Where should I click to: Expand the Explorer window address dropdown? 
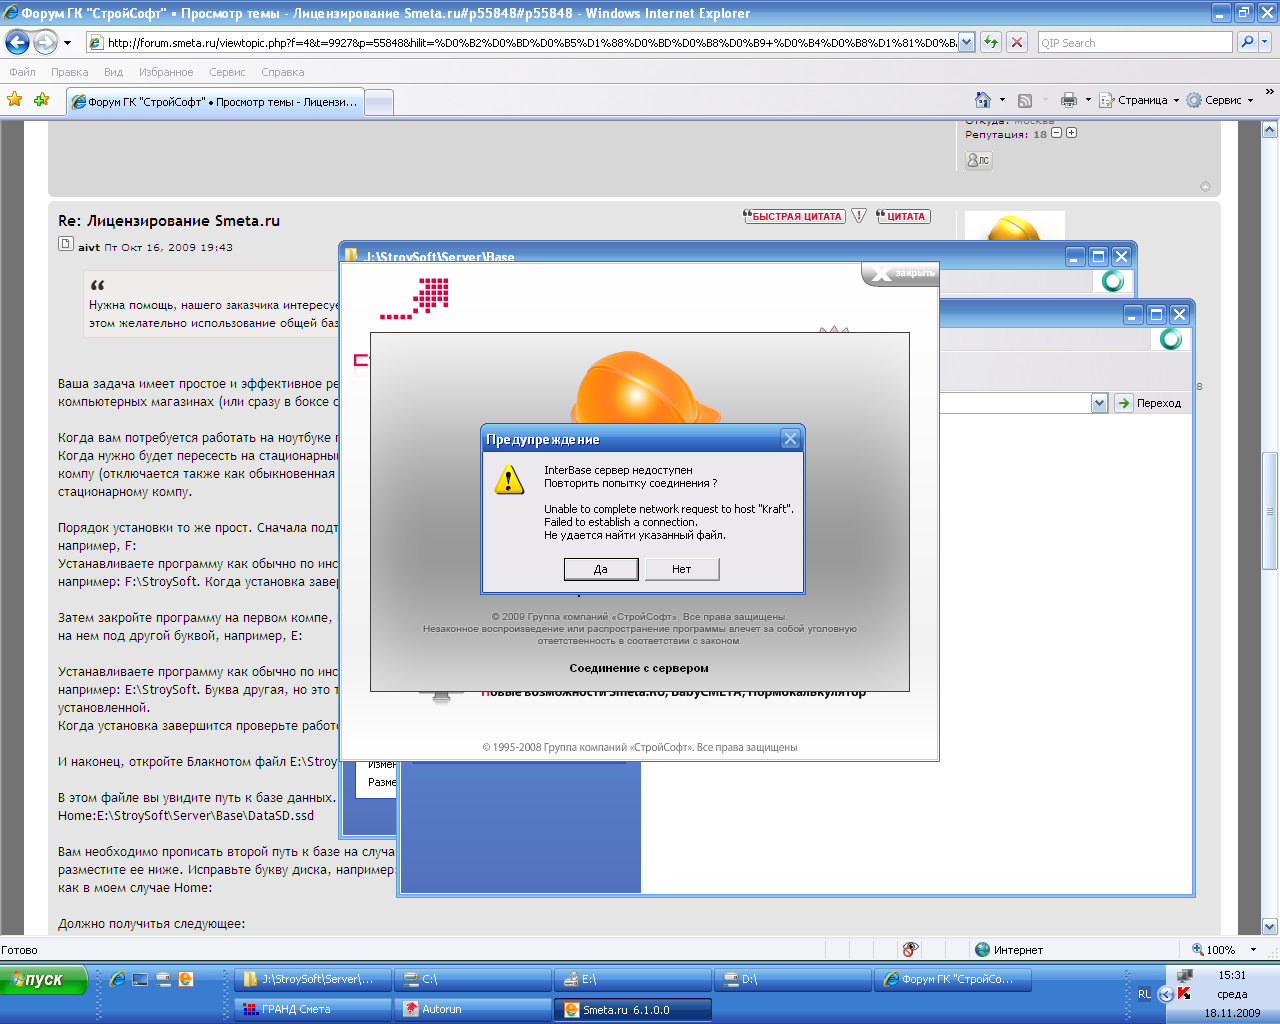click(1099, 403)
